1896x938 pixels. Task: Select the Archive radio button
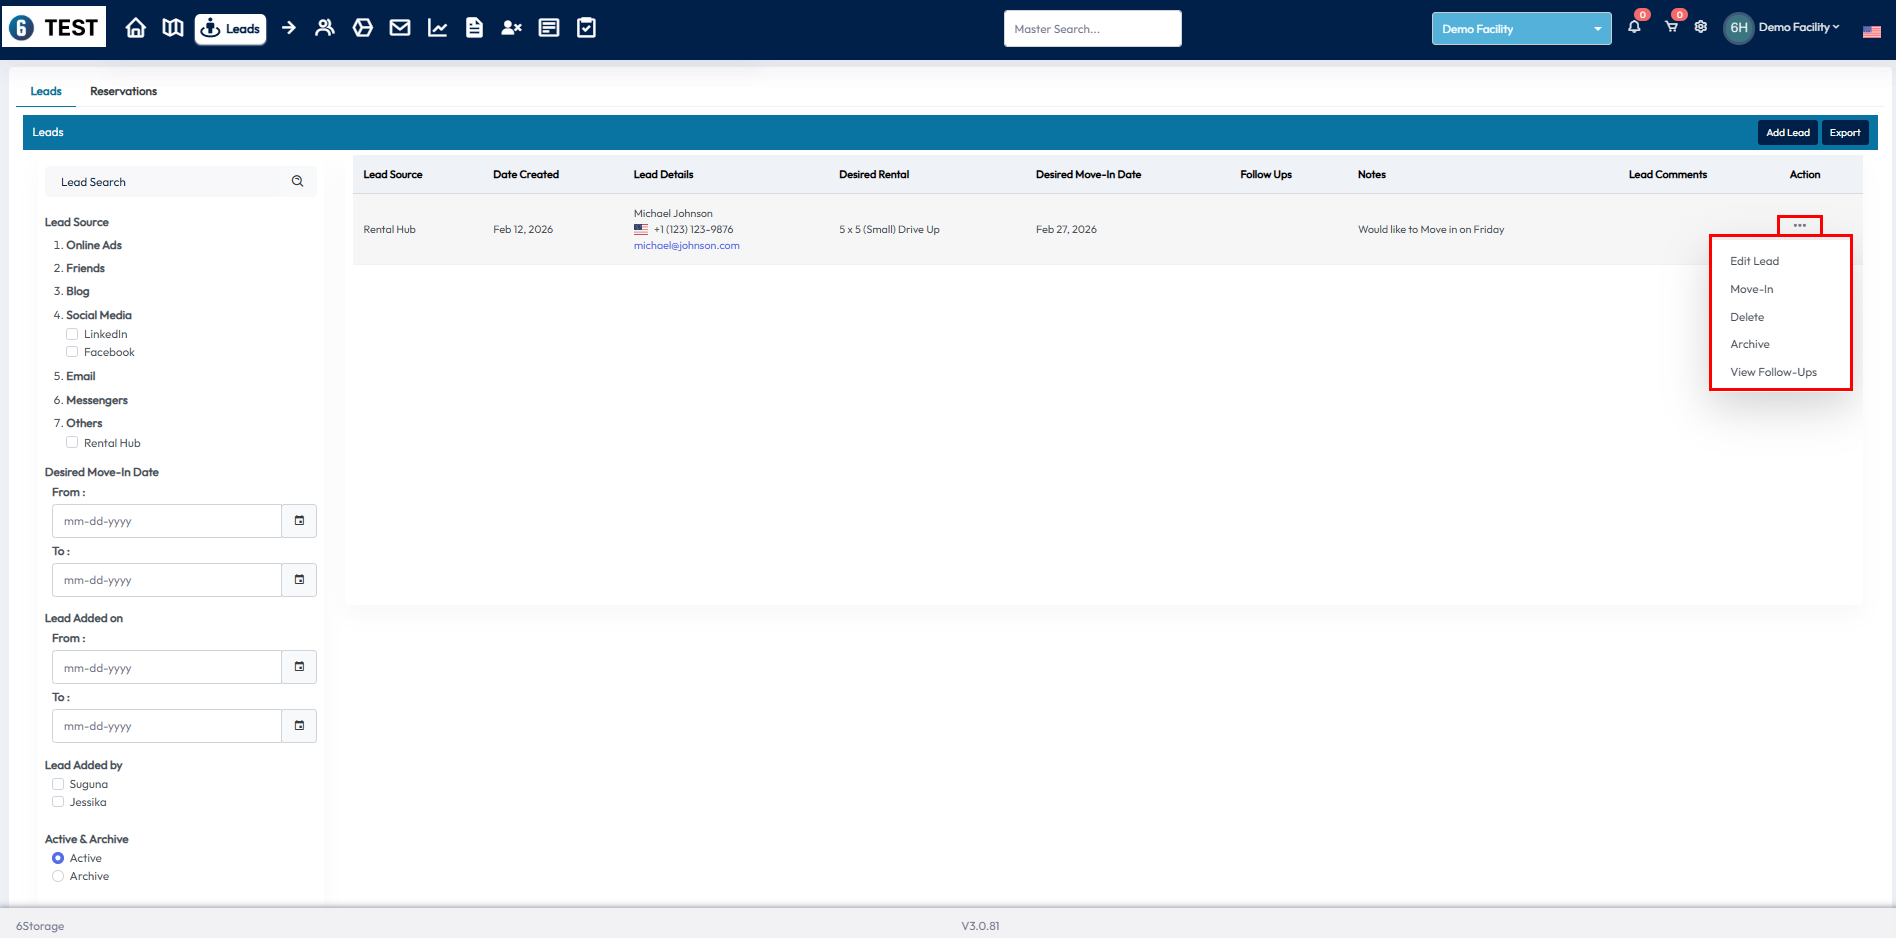pos(58,876)
